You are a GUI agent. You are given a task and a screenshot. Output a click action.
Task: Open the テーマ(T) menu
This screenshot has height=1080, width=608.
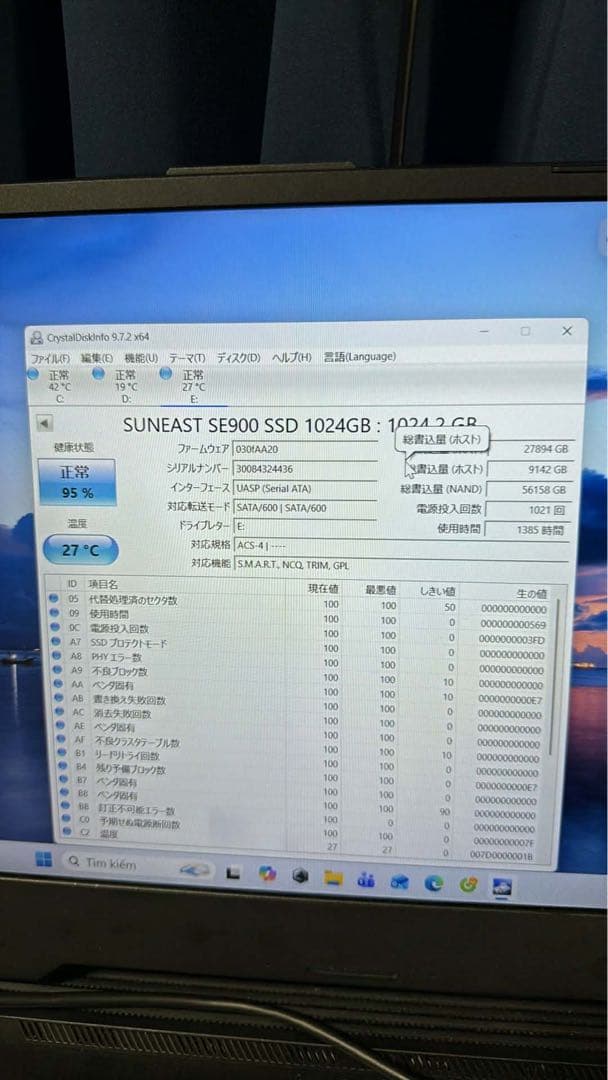(187, 357)
